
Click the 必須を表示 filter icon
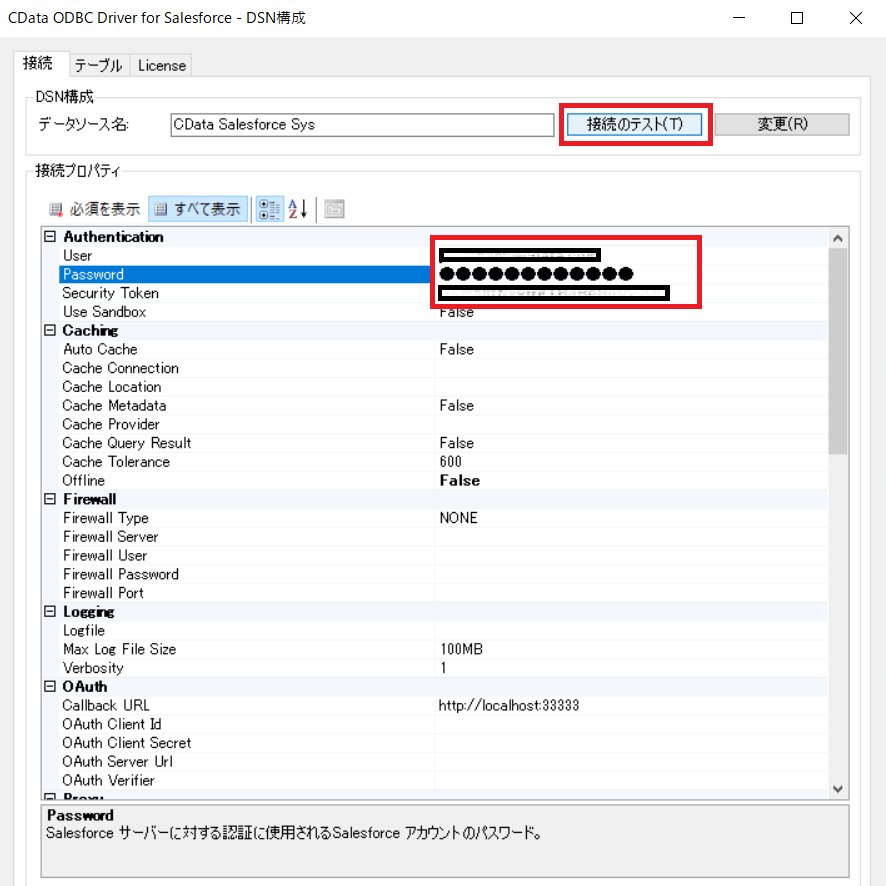pyautogui.click(x=53, y=208)
